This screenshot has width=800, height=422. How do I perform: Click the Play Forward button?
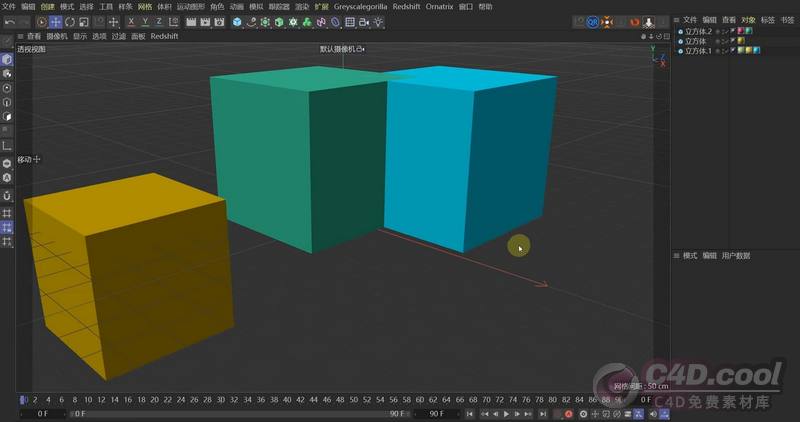click(506, 413)
